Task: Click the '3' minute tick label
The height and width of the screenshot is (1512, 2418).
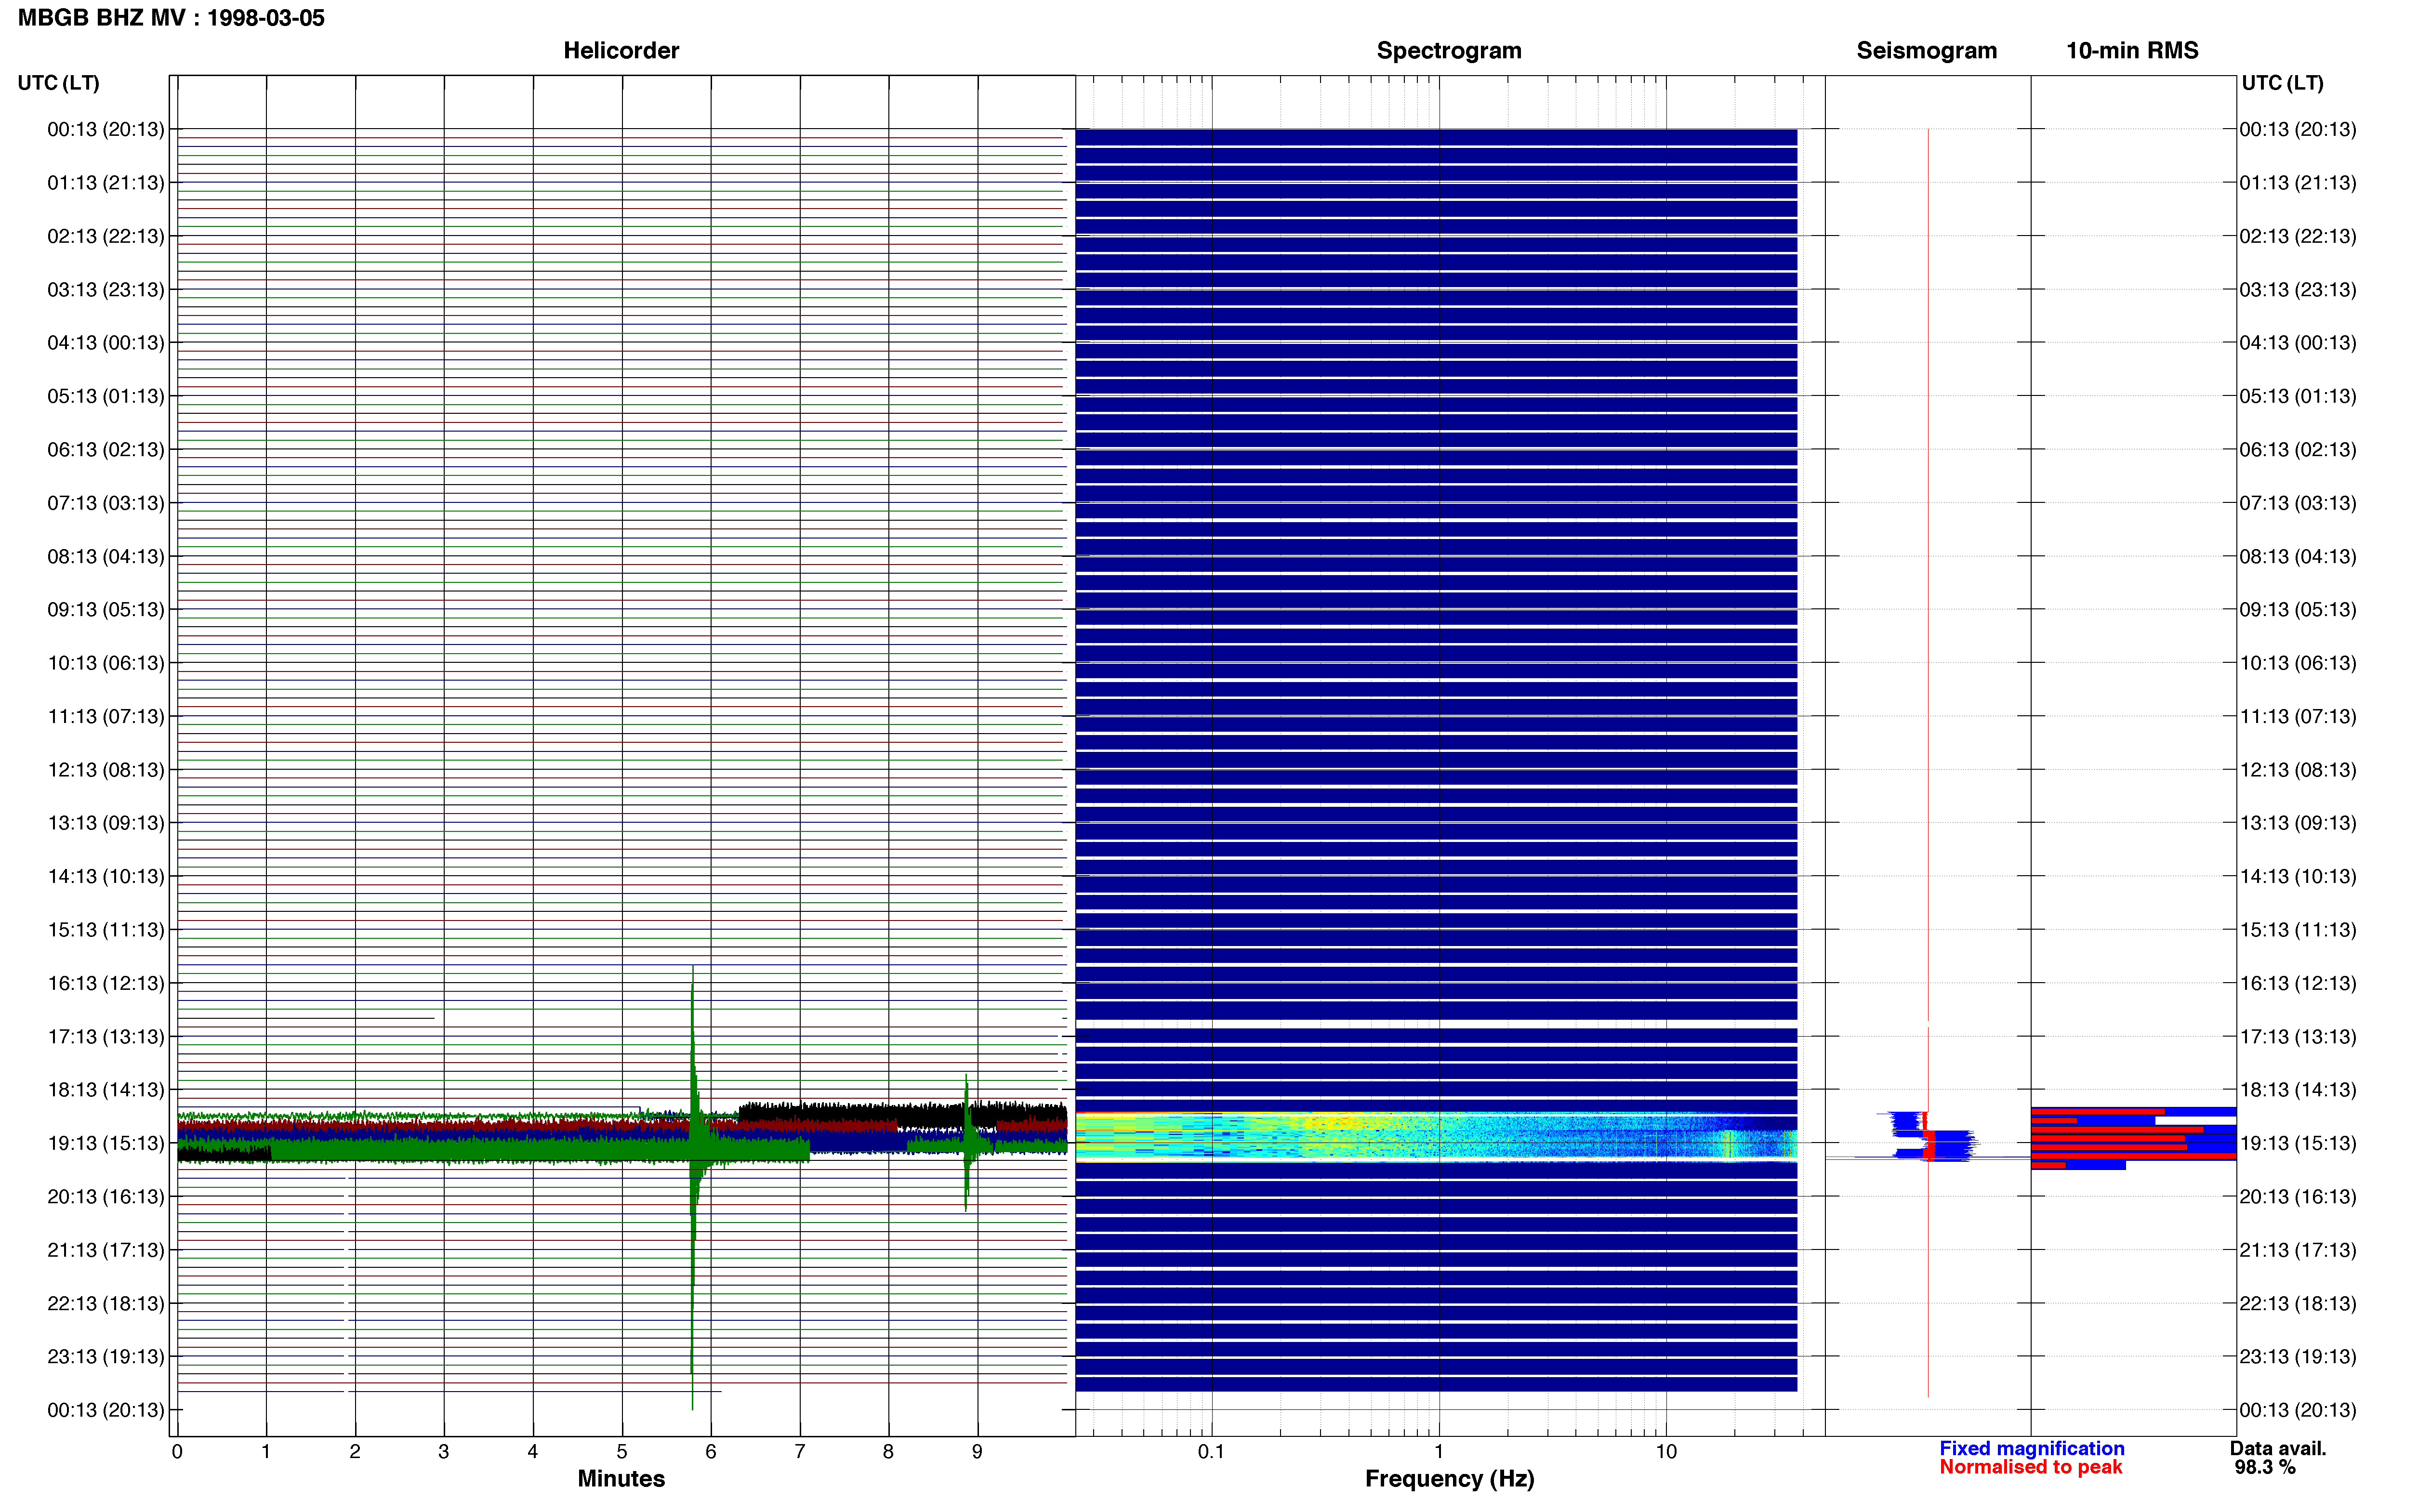Action: point(444,1451)
